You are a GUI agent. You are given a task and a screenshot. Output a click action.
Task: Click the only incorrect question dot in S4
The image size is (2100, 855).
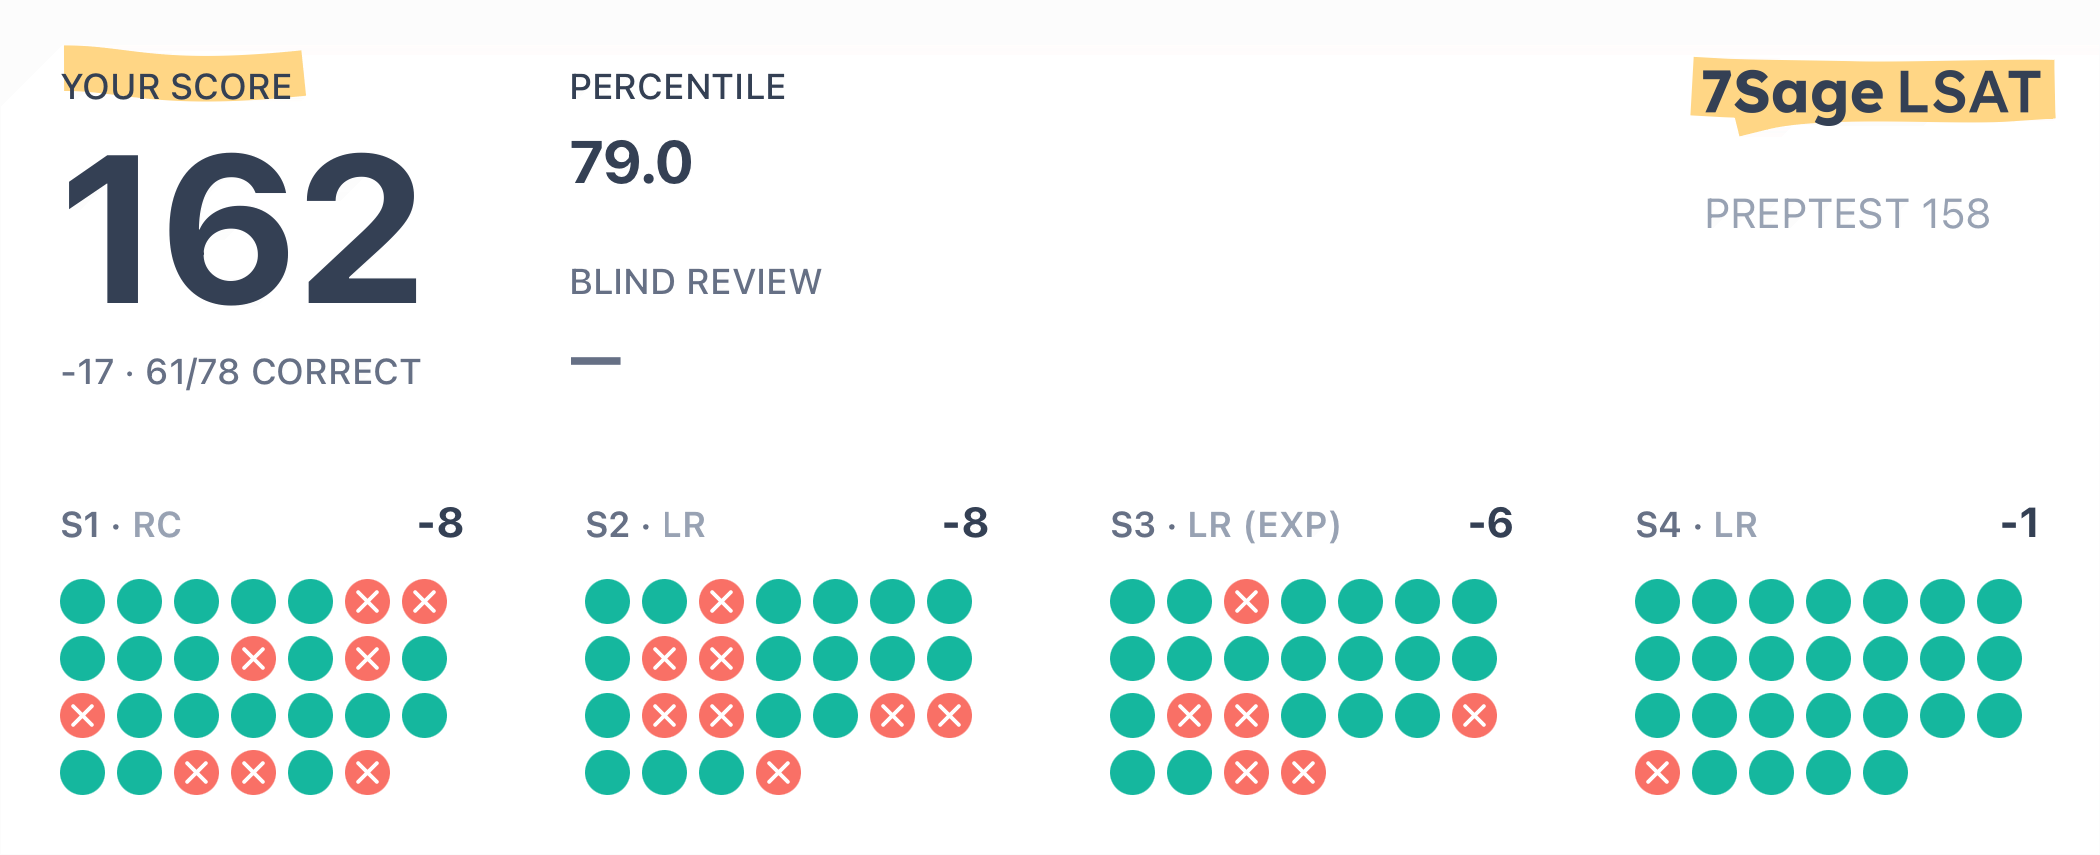coord(1657,773)
